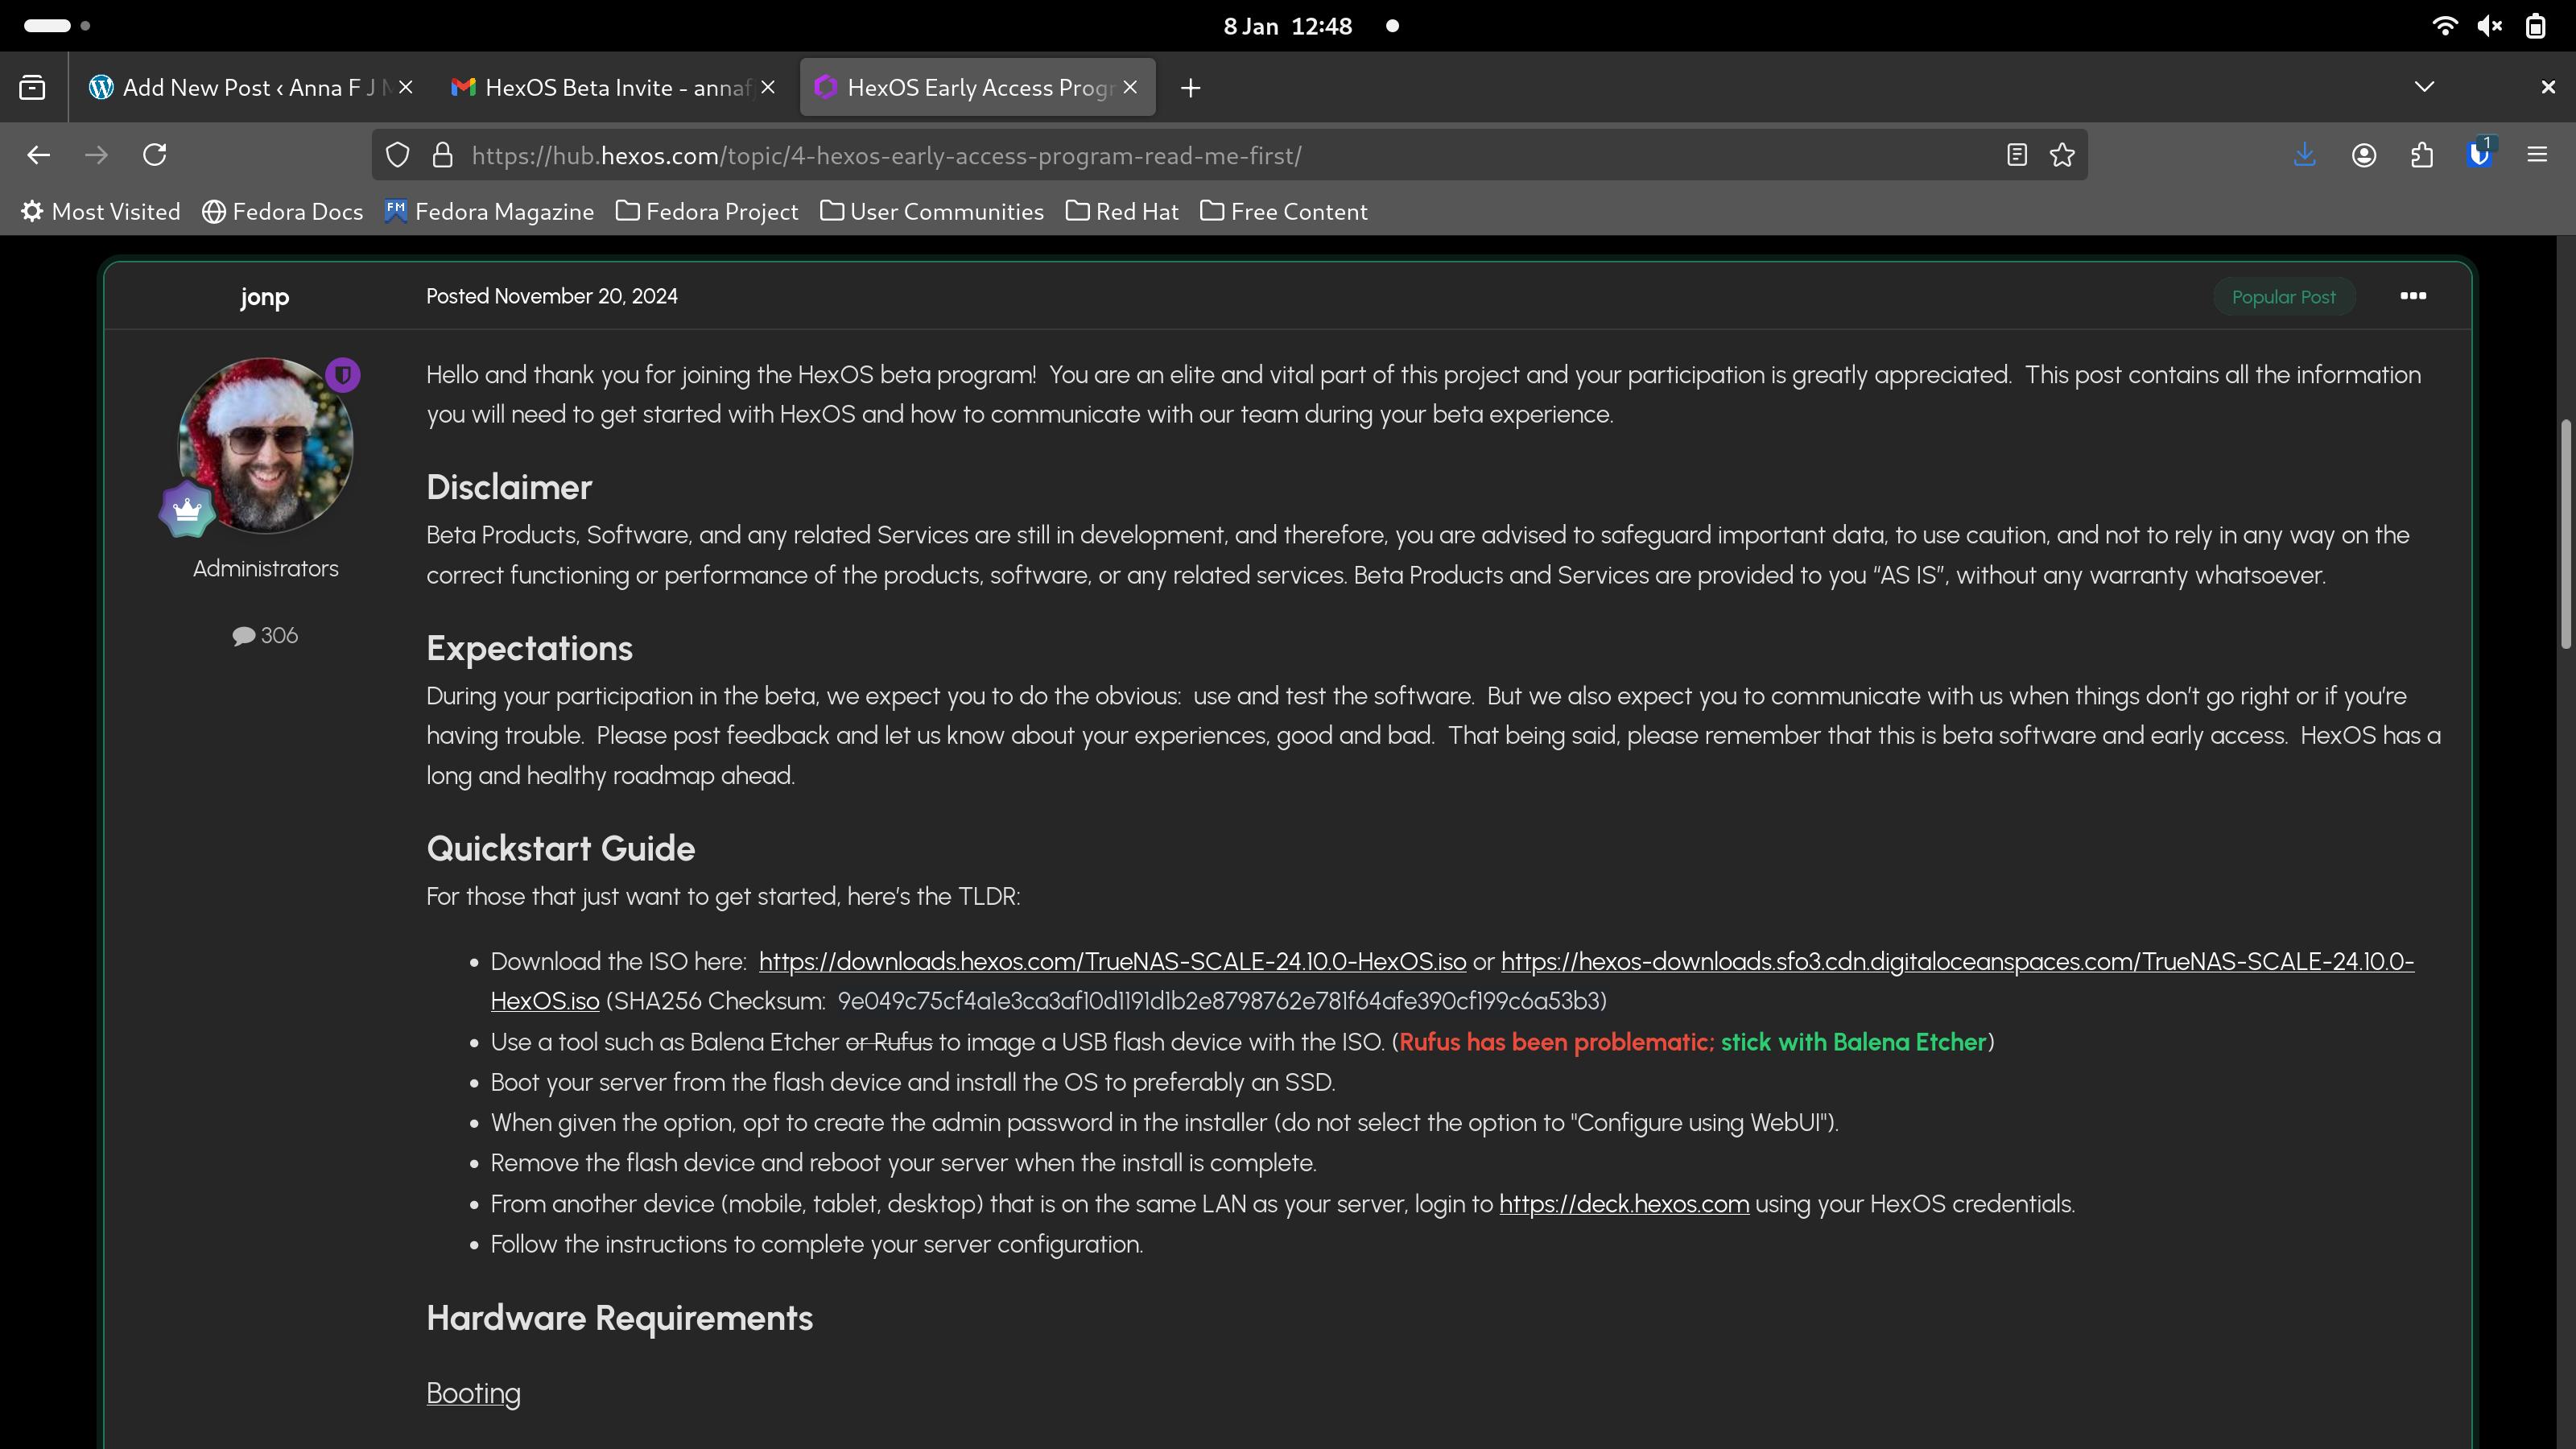Click the Booting section link
This screenshot has height=1449, width=2576.
[473, 1393]
